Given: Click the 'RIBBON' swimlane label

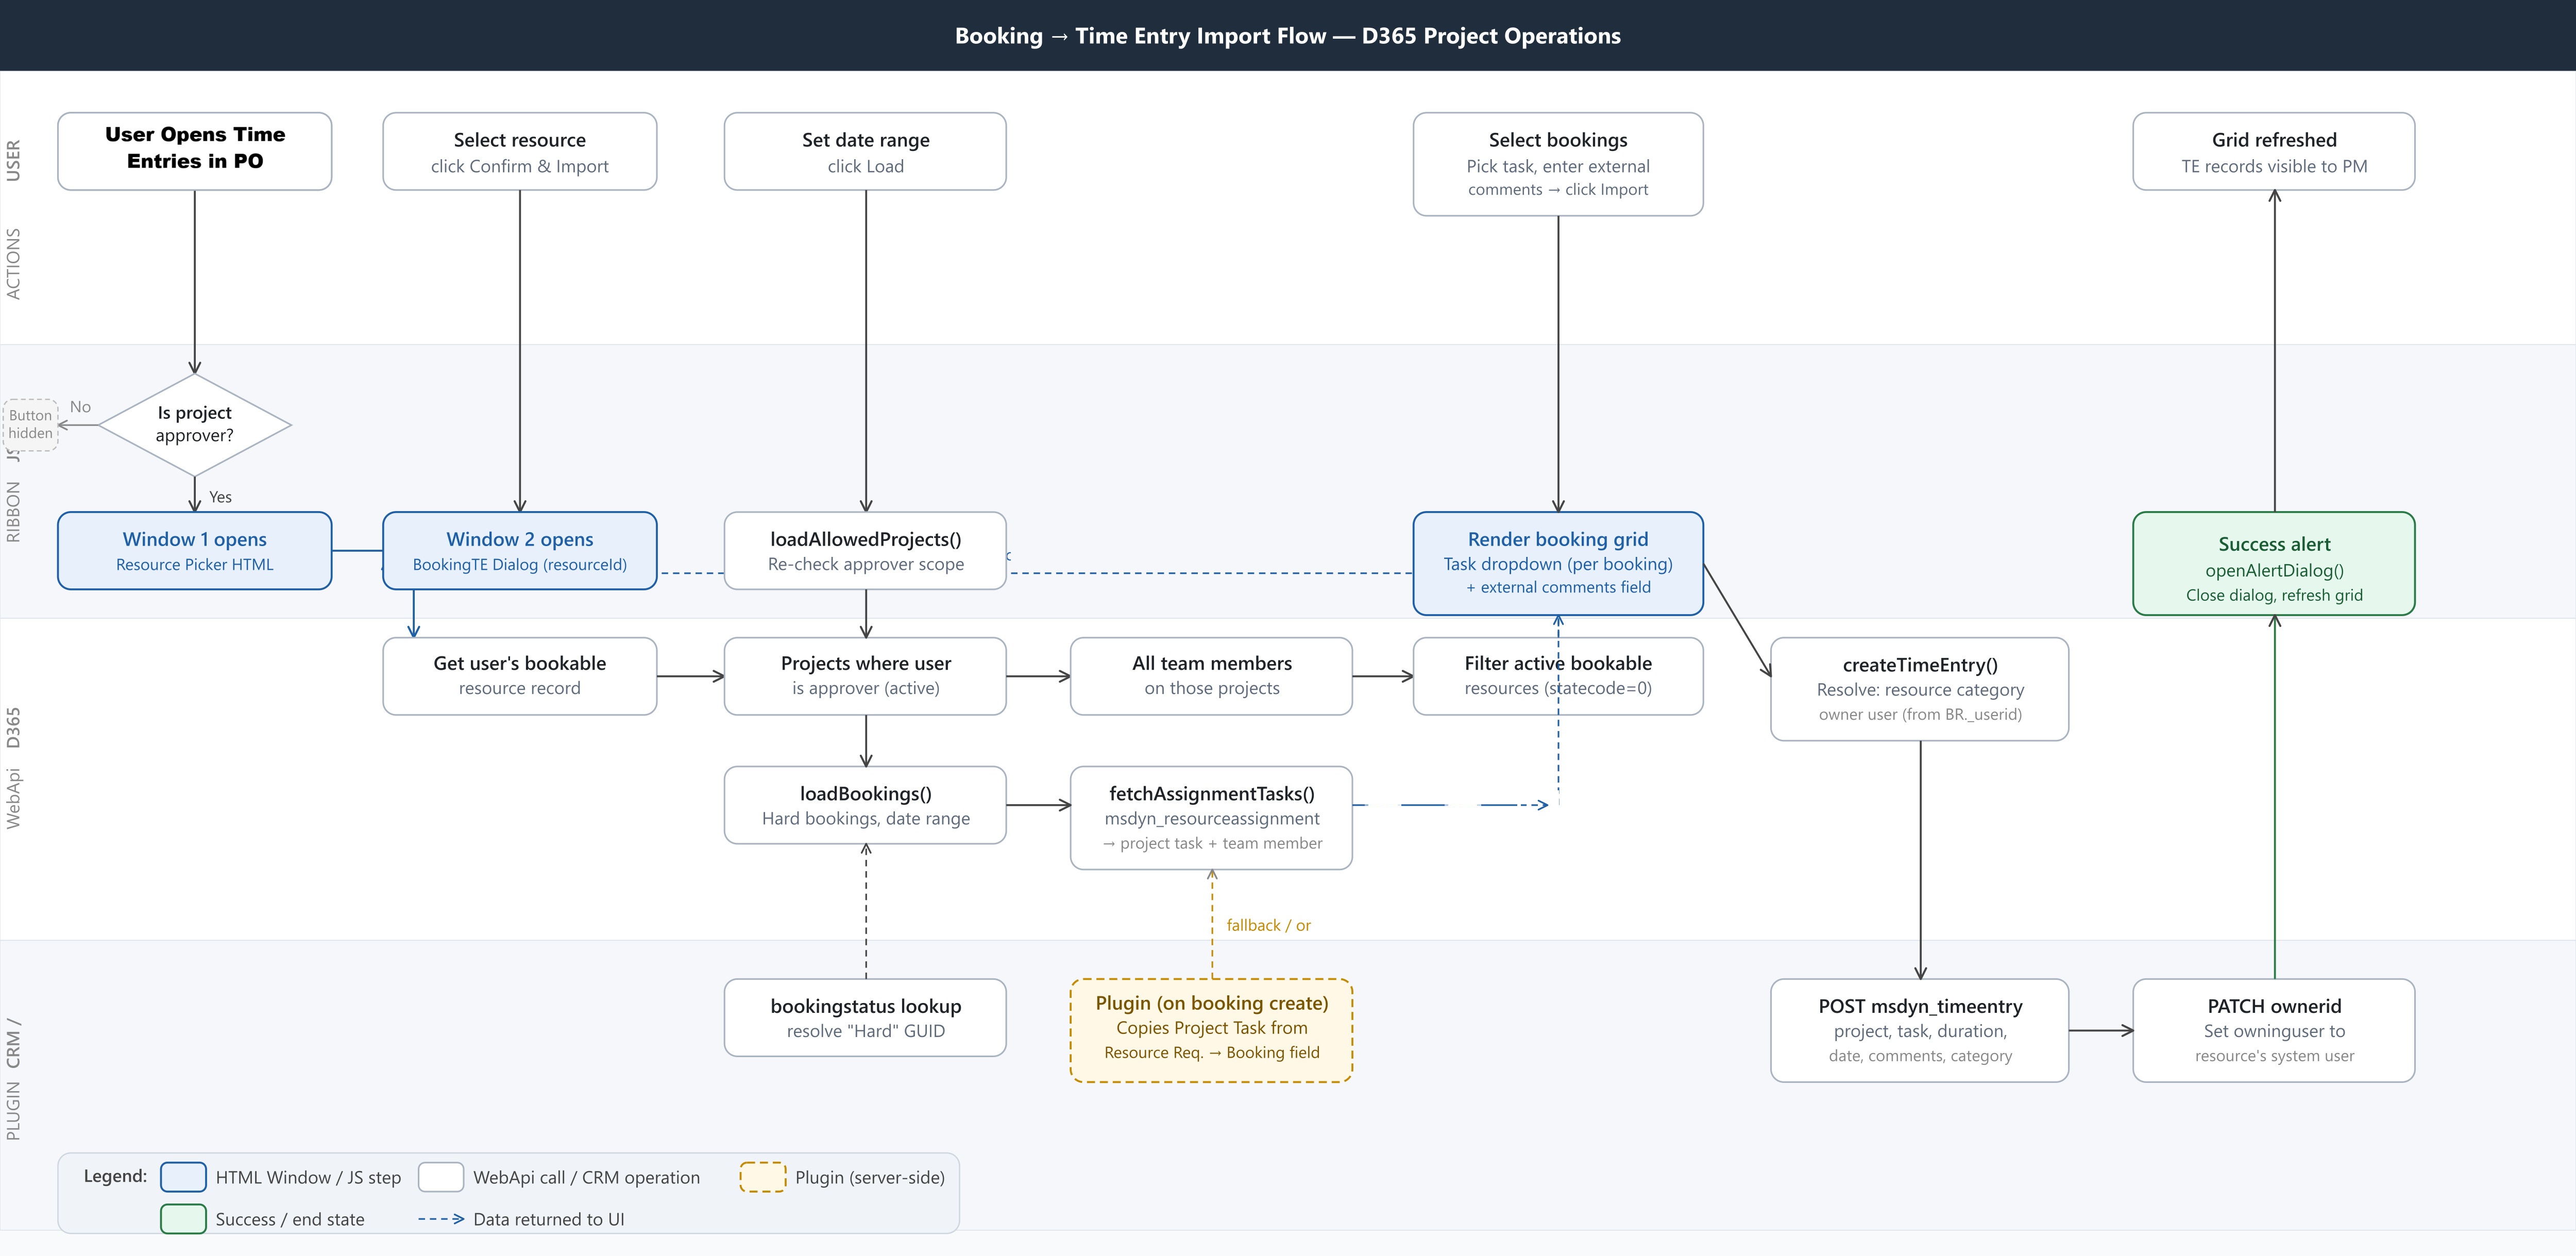Looking at the screenshot, I should [x=13, y=512].
